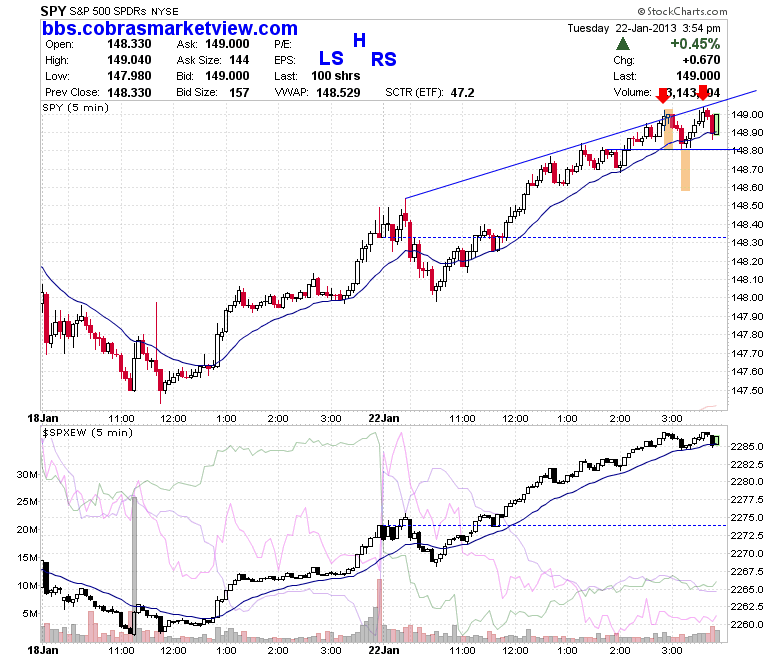
Task: Click the VWAP value 148.529
Action: coord(338,93)
